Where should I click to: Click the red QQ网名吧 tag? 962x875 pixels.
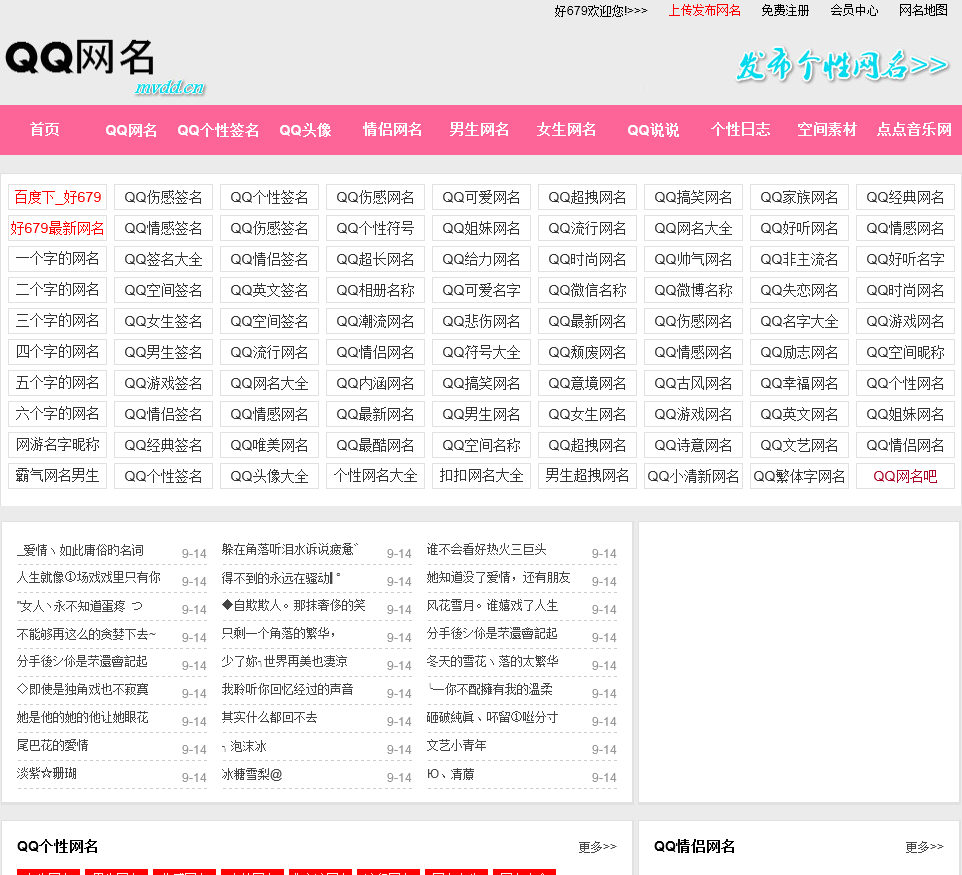tap(906, 476)
